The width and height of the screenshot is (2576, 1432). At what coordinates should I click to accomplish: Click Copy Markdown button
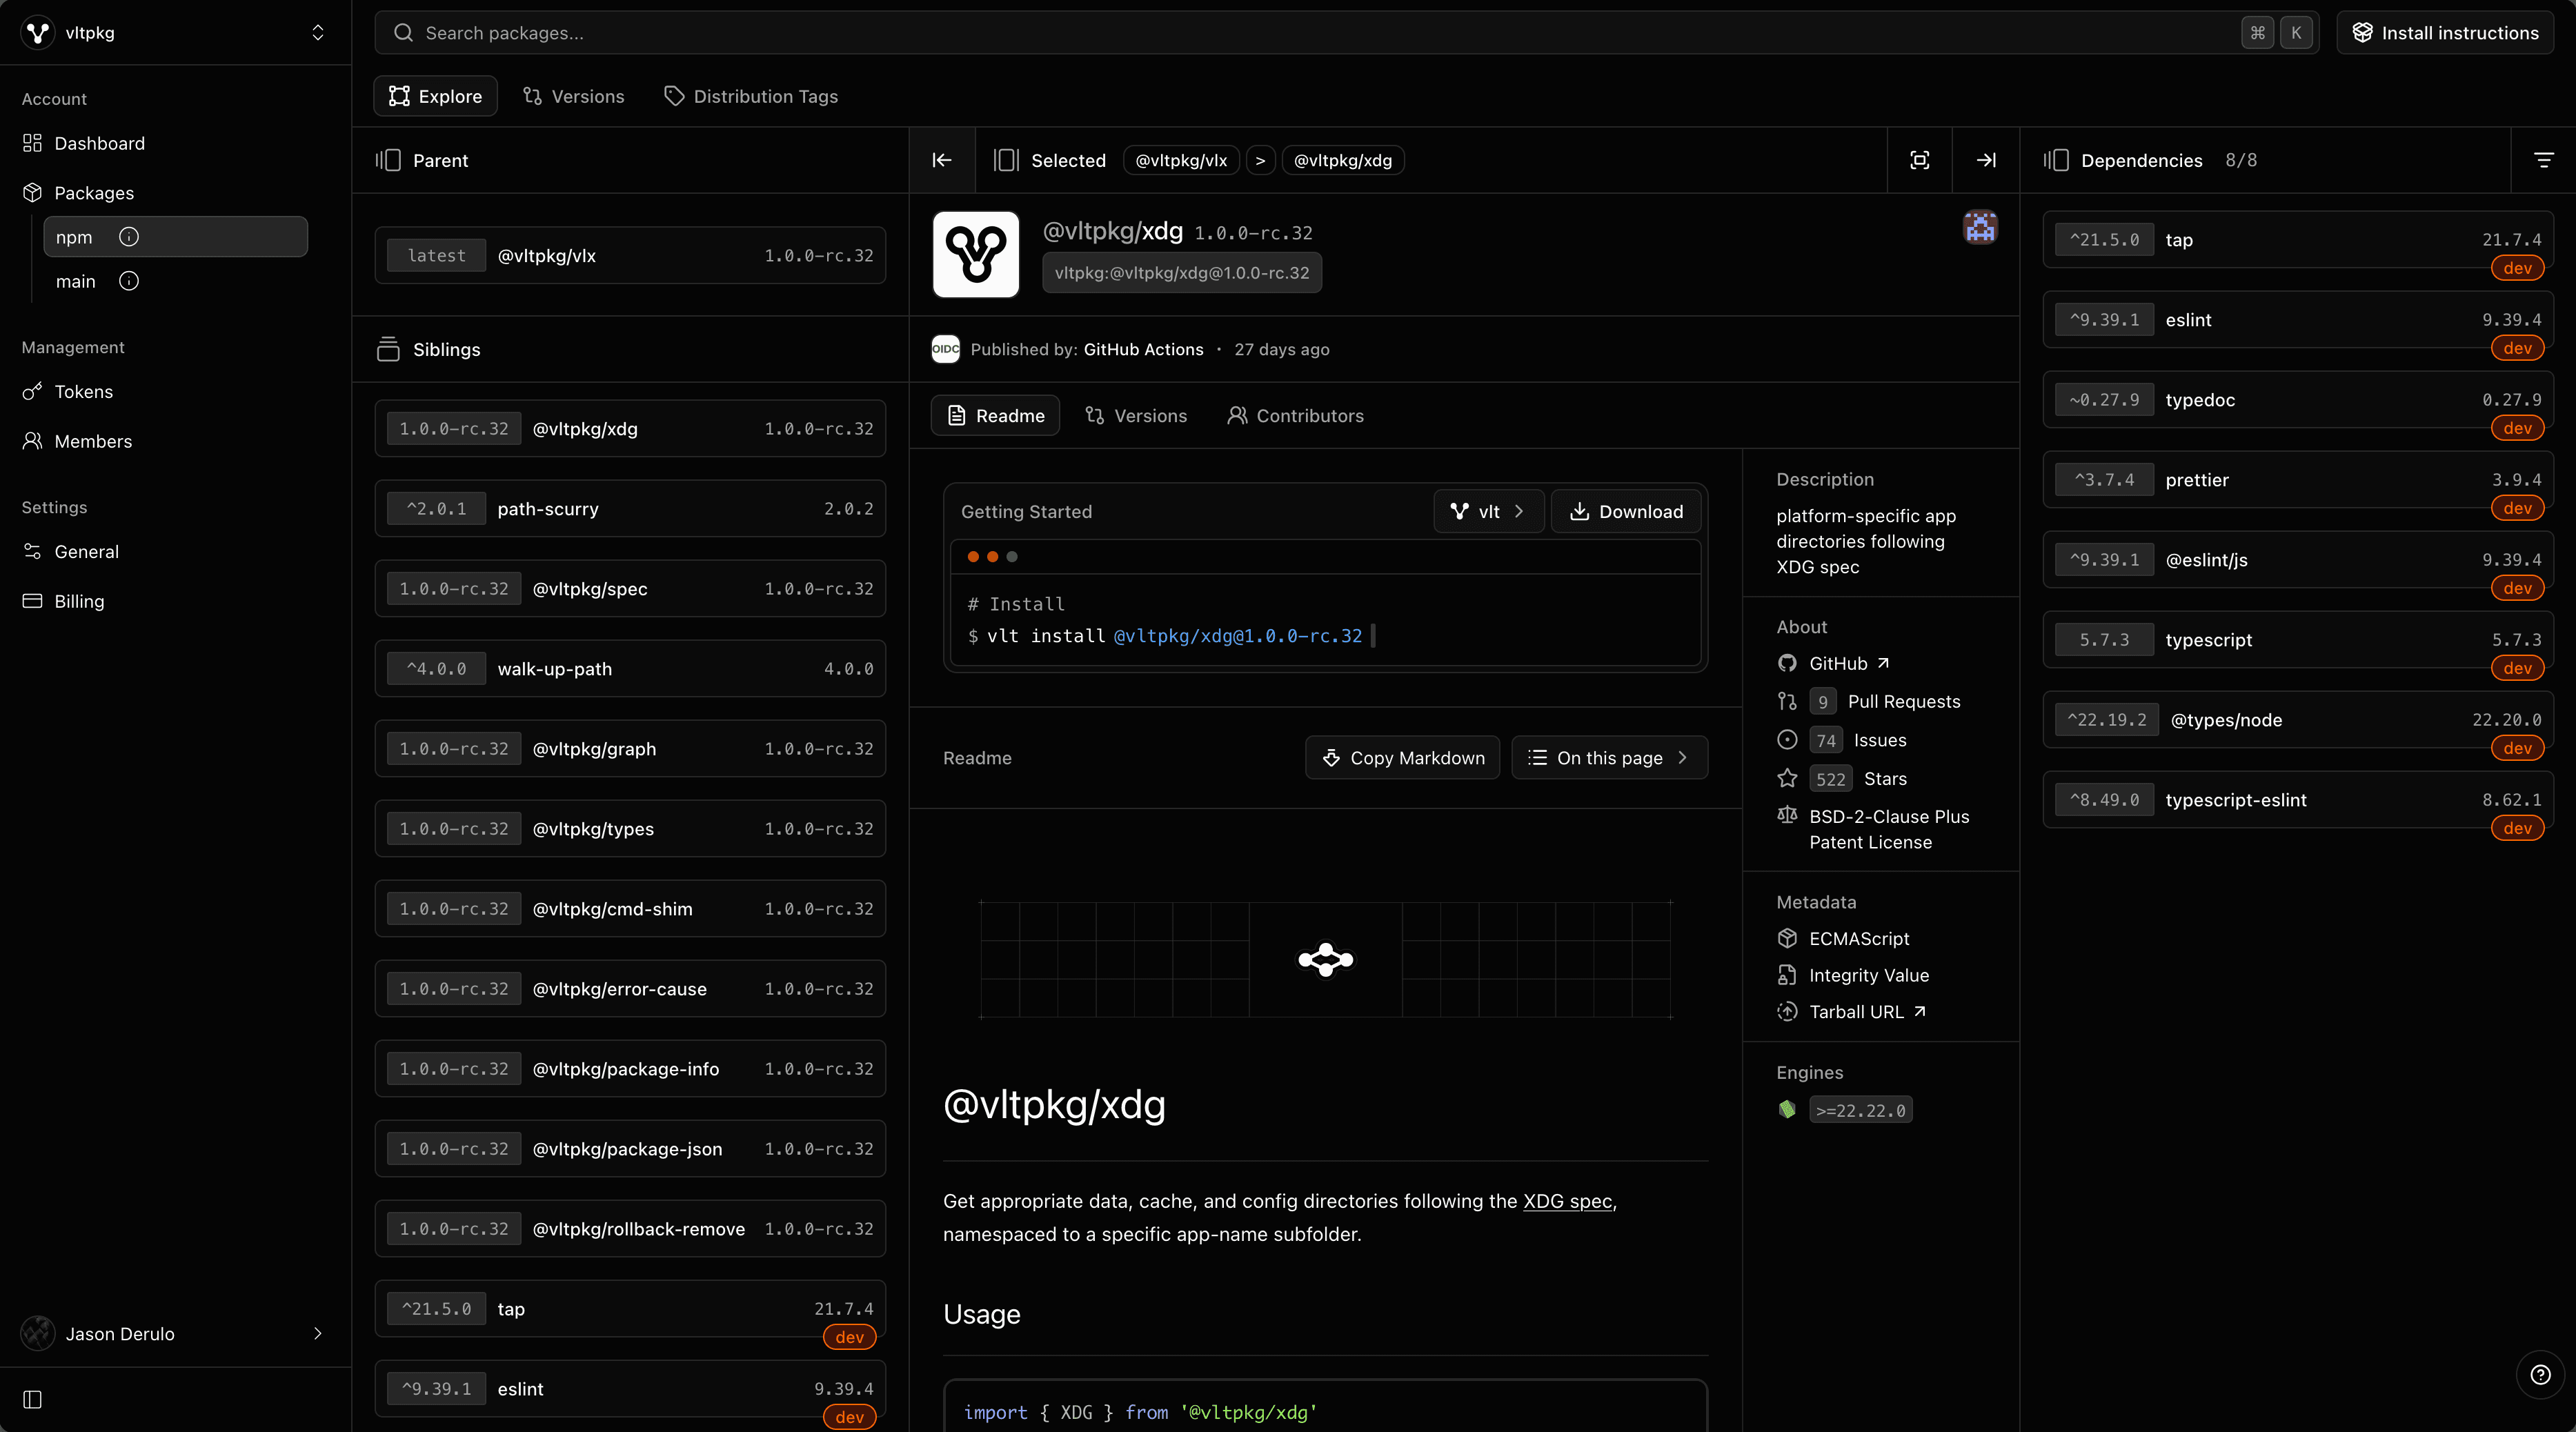[x=1403, y=758]
